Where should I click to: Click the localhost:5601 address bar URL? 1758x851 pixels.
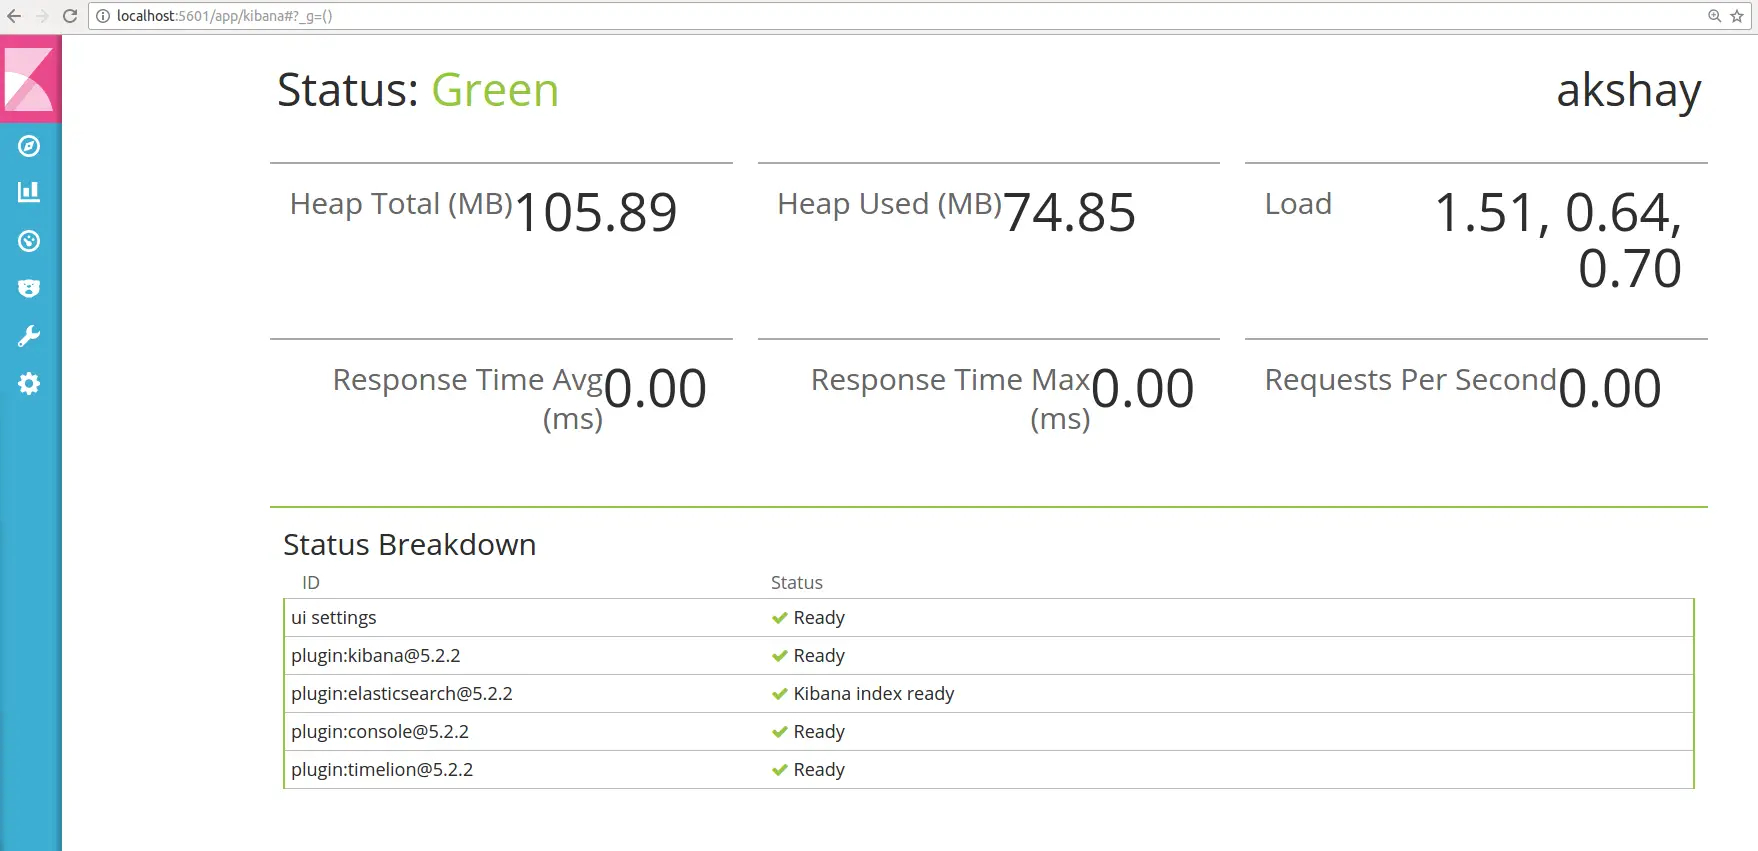point(224,16)
